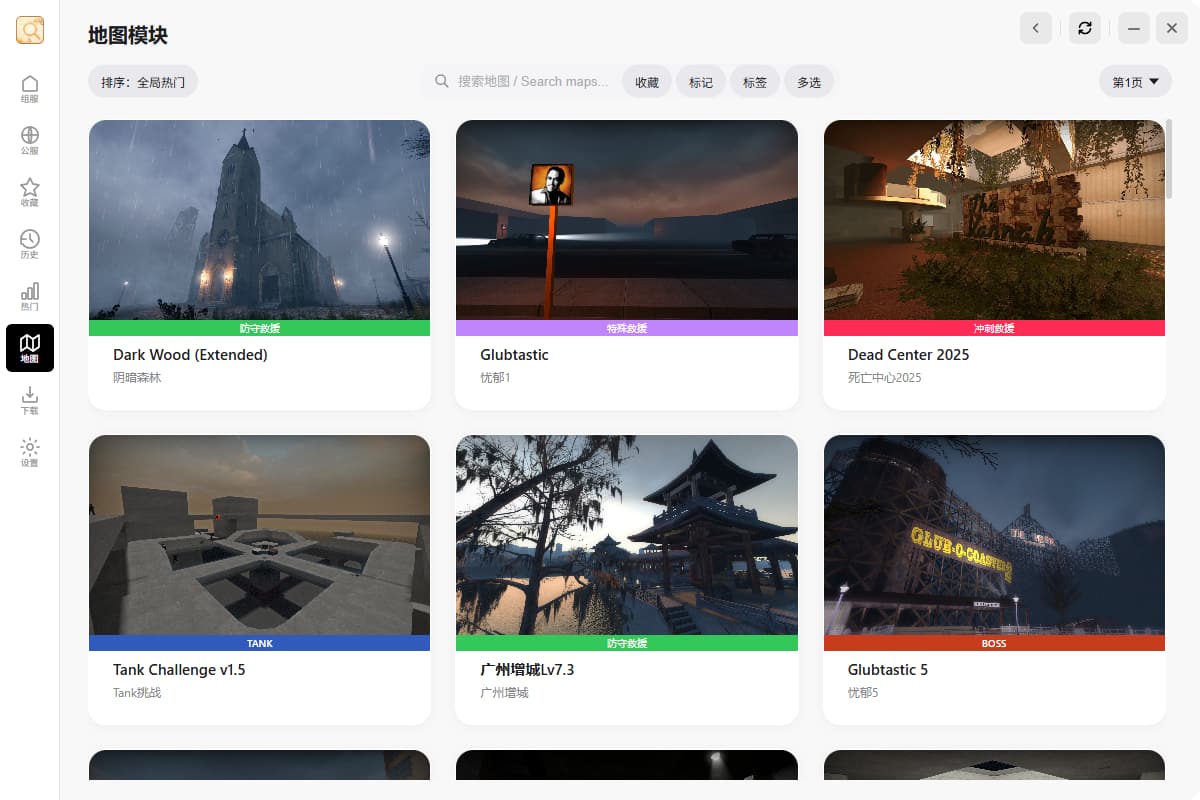
Task: Open the 下载 download icon in sidebar
Action: coord(30,400)
